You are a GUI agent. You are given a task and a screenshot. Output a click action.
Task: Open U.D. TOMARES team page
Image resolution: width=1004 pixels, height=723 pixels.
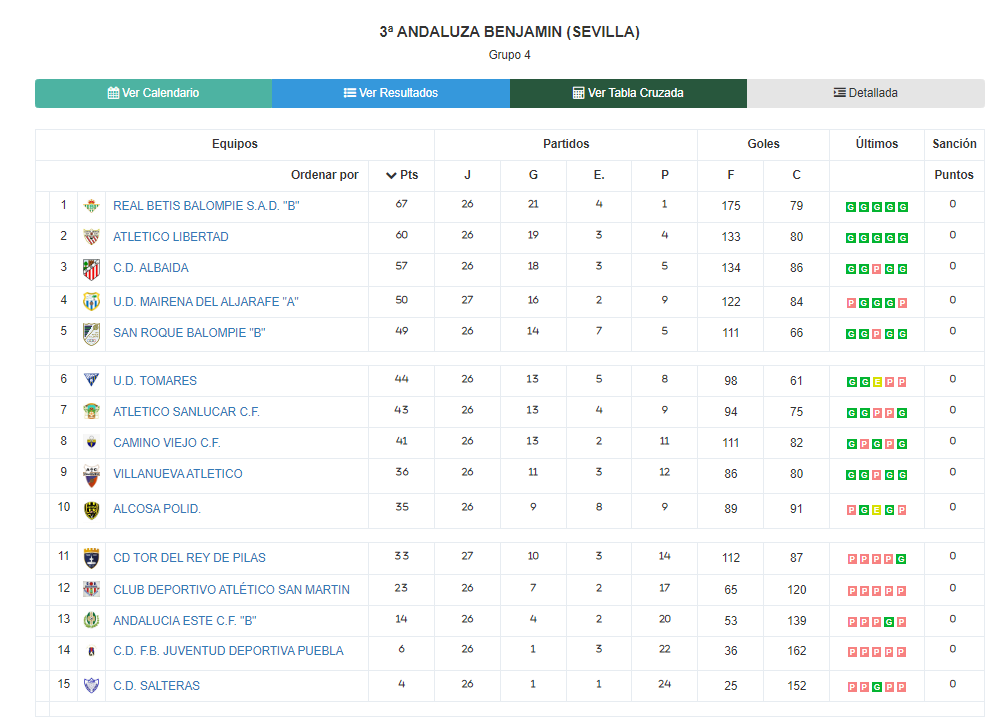click(155, 381)
